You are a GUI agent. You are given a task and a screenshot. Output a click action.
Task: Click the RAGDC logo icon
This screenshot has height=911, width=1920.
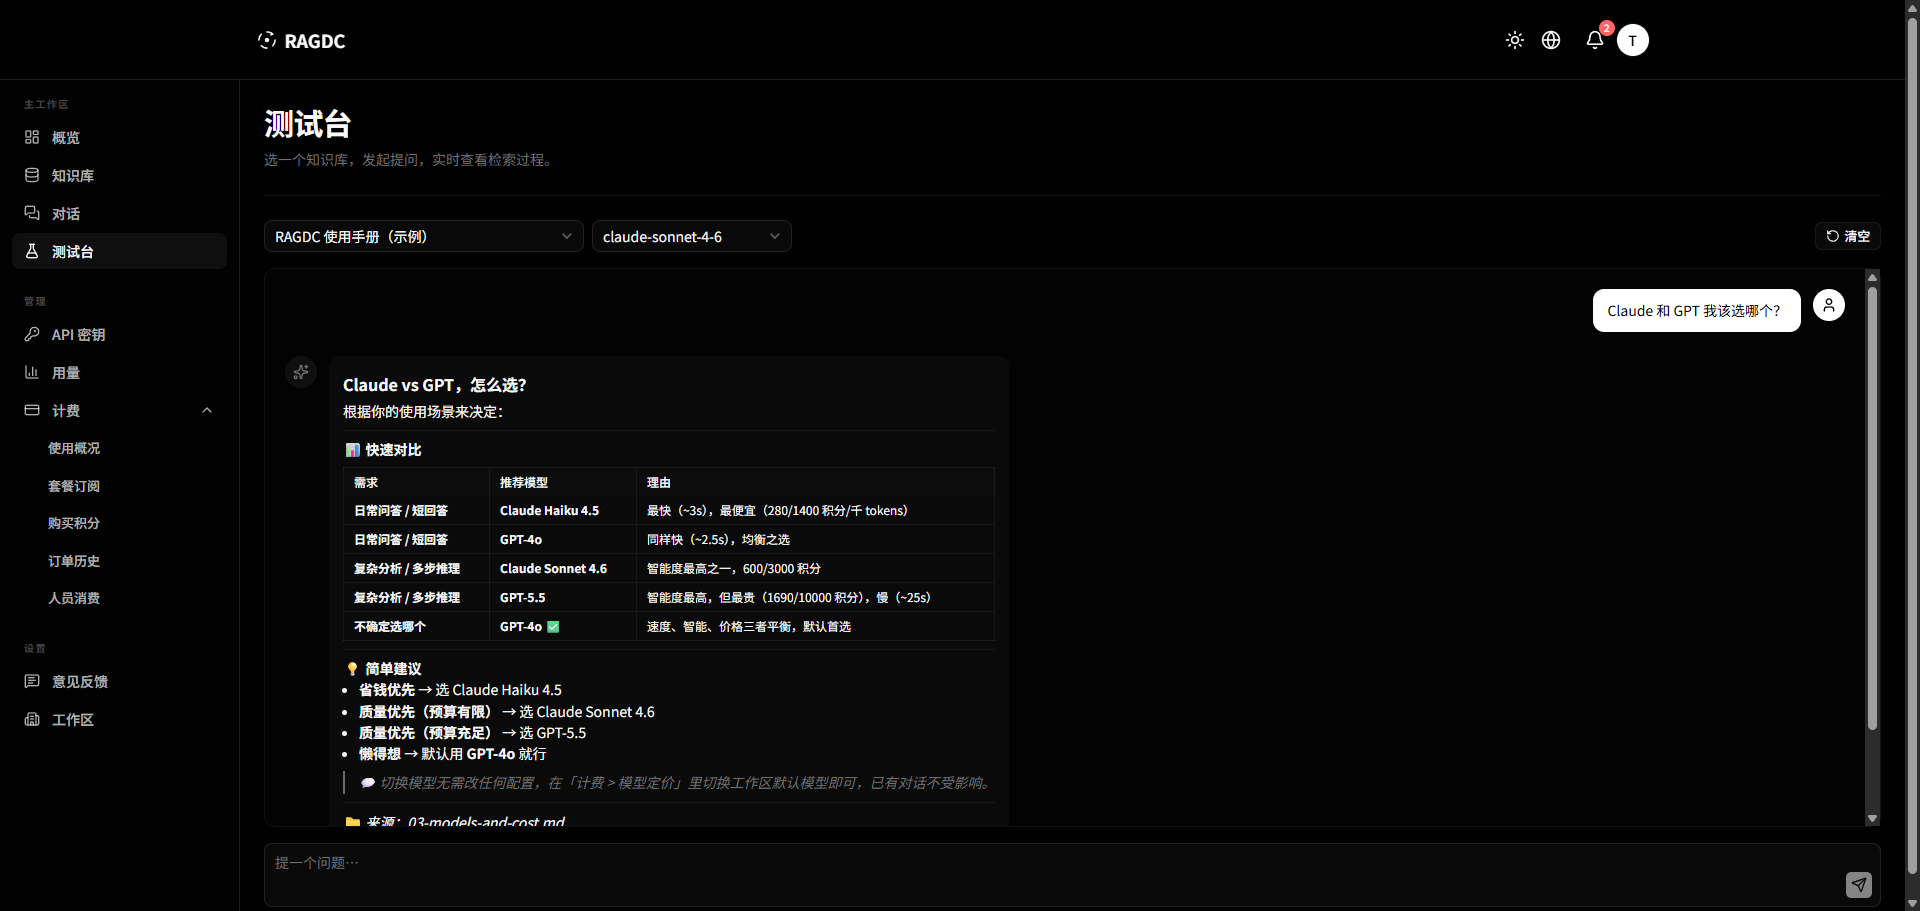(x=267, y=40)
